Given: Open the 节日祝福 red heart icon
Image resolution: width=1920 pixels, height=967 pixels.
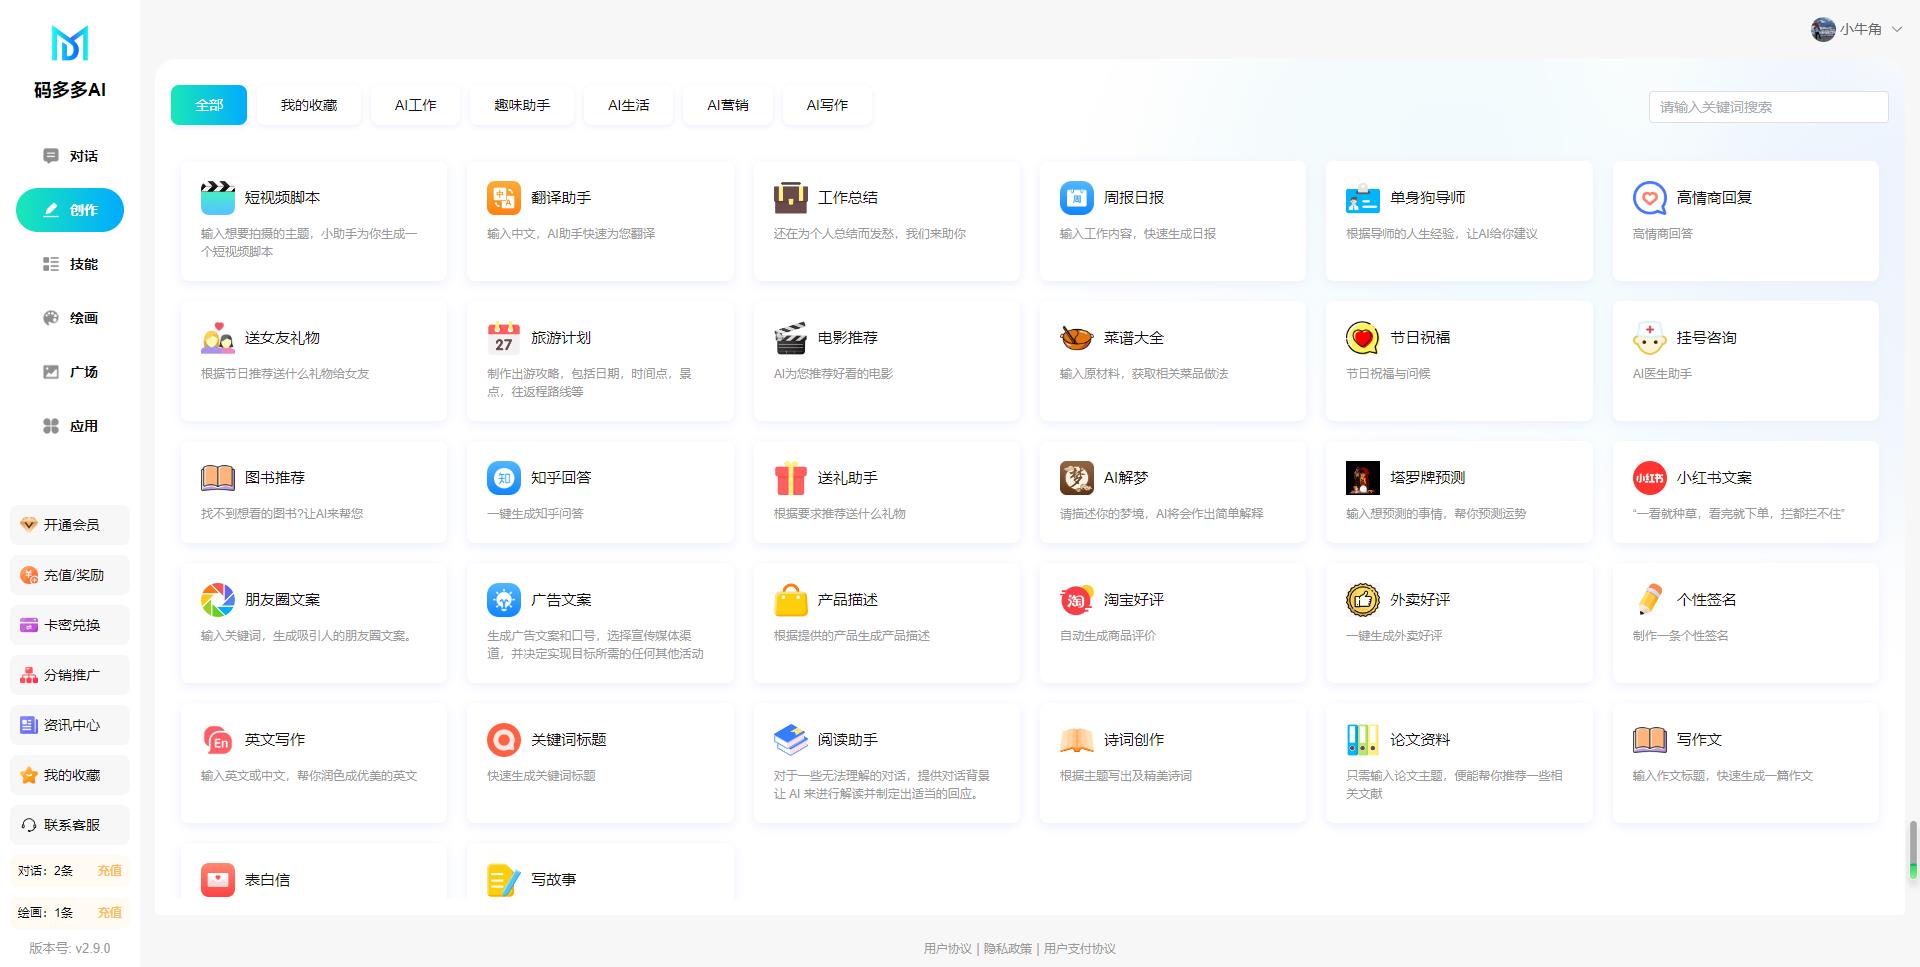Looking at the screenshot, I should (1363, 338).
